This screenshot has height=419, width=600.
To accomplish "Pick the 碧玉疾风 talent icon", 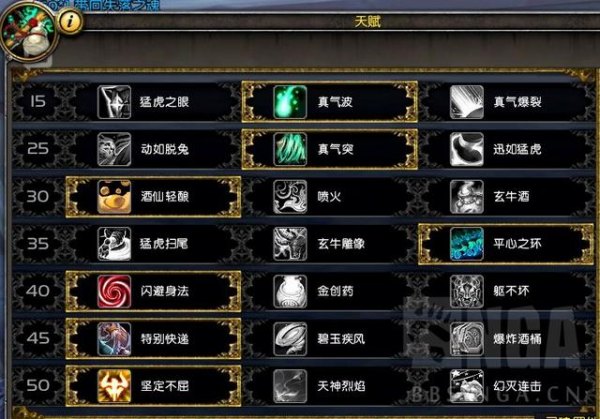I will click(x=290, y=339).
